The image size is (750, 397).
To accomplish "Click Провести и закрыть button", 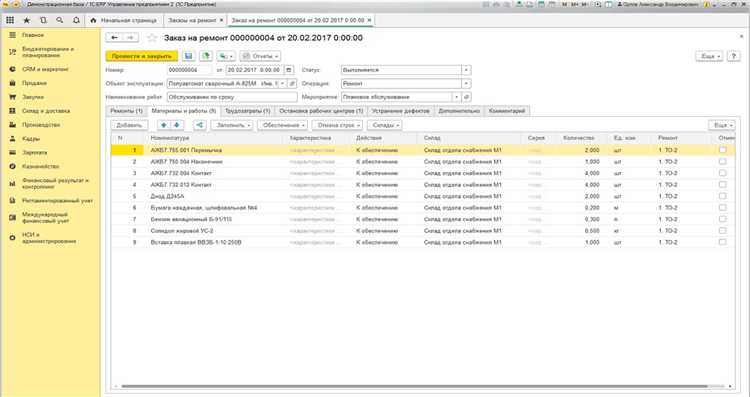I will click(x=142, y=56).
